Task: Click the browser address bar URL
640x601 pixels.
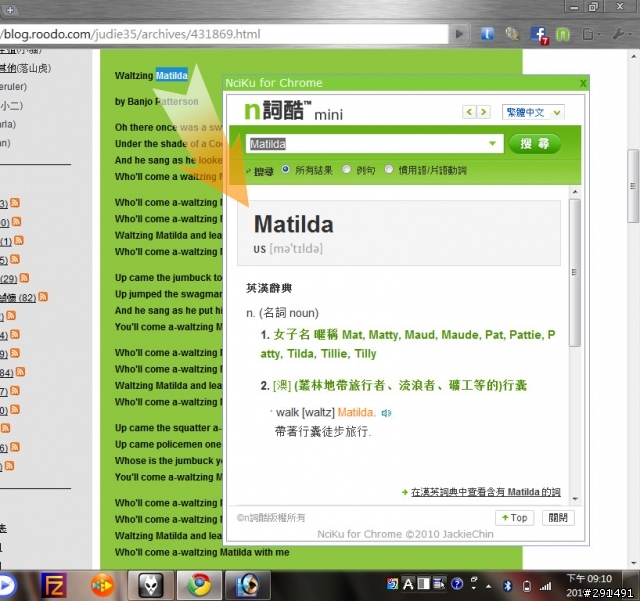Action: click(x=222, y=34)
